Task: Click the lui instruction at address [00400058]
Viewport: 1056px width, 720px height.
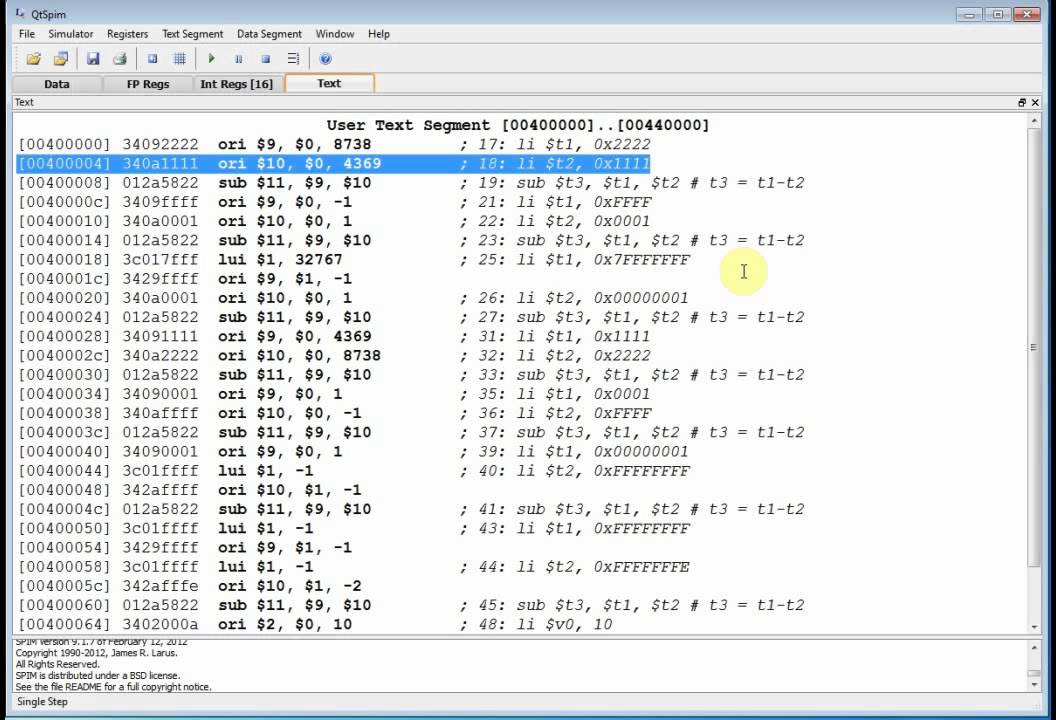Action: pyautogui.click(x=354, y=567)
